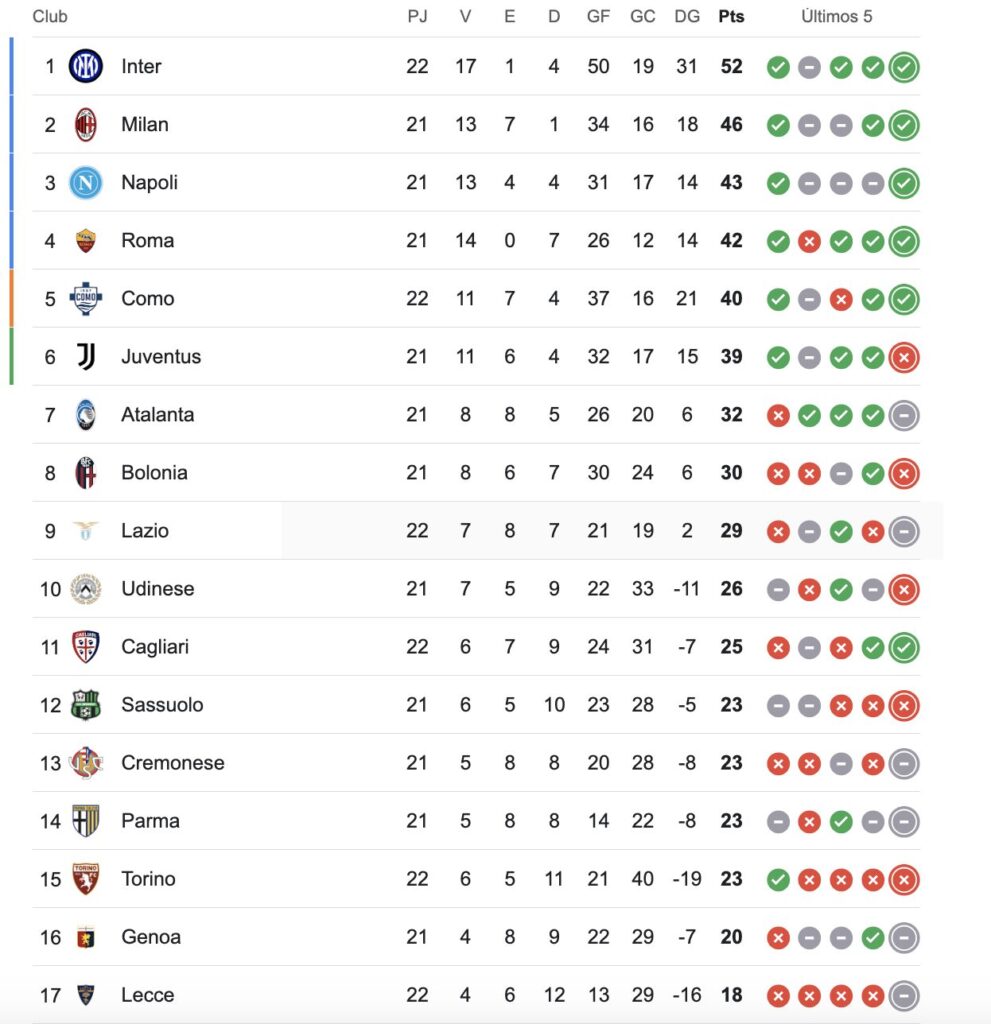Viewport: 991px width, 1024px height.
Task: Open the Udinese team name link
Action: (157, 589)
